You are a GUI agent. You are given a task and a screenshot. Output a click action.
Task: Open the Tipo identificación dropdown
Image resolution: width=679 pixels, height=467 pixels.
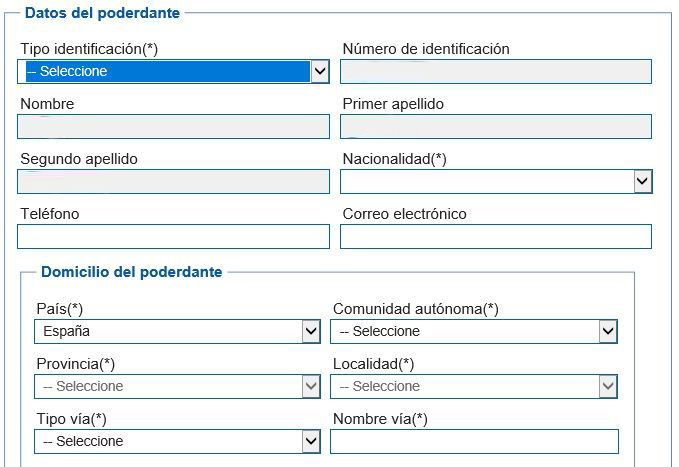coord(173,71)
